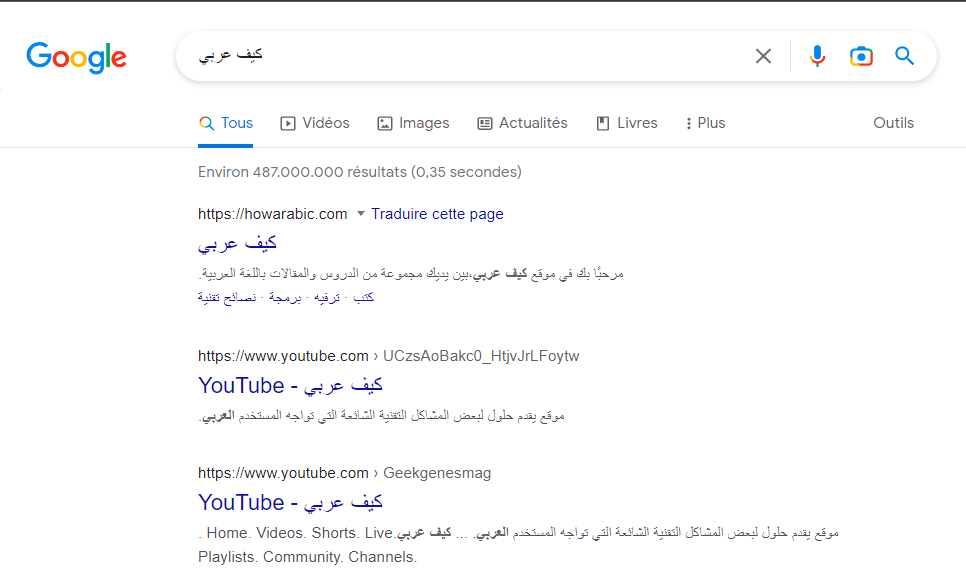Expand the Plus menu

tap(705, 123)
